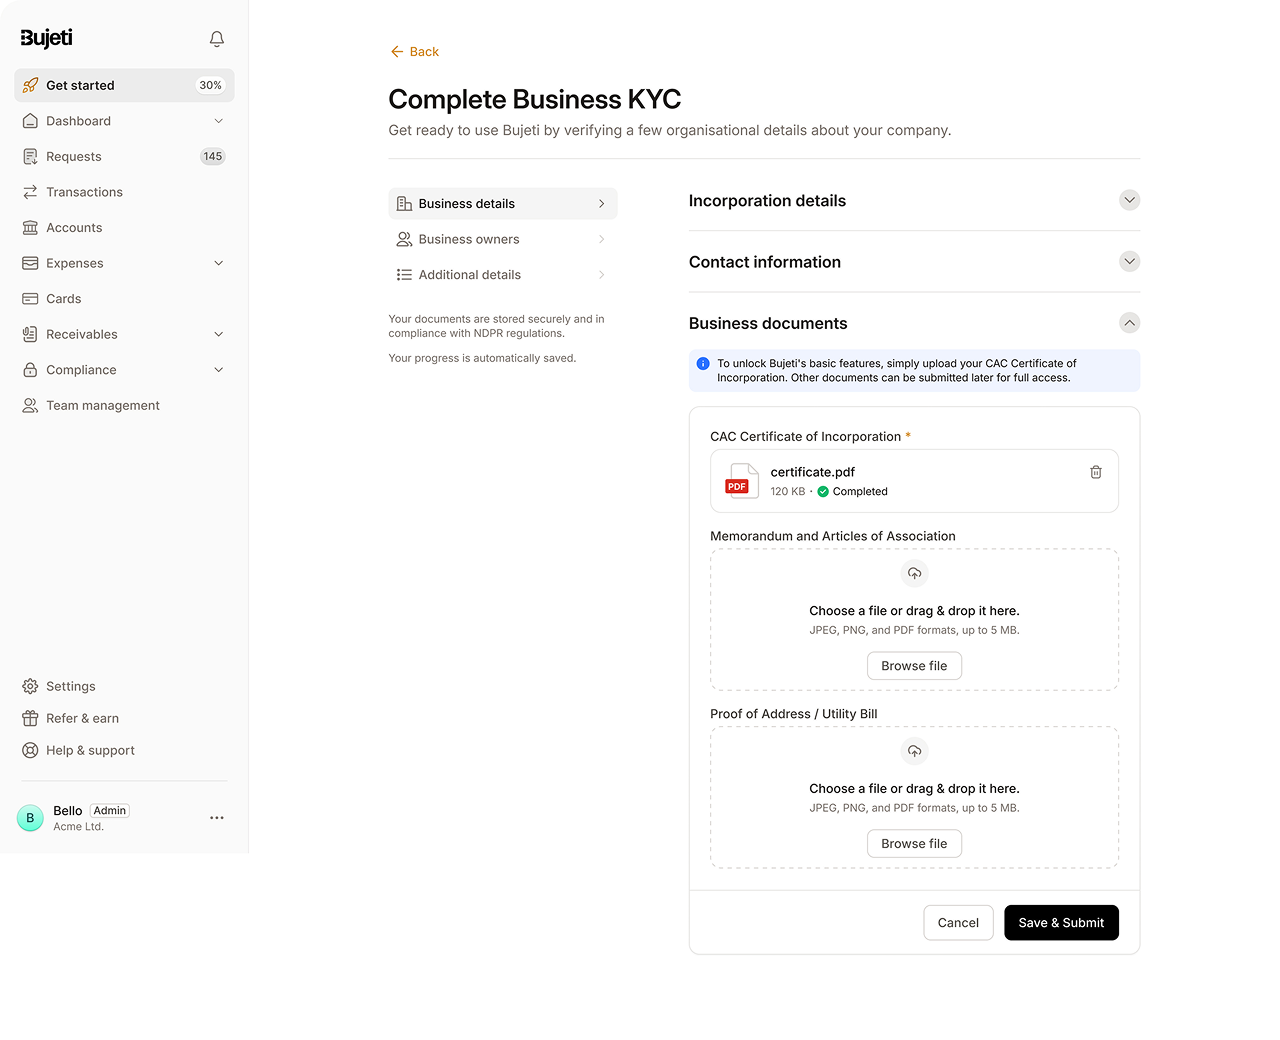Click the info icon in the blue notice
1280x1040 pixels.
coord(703,364)
